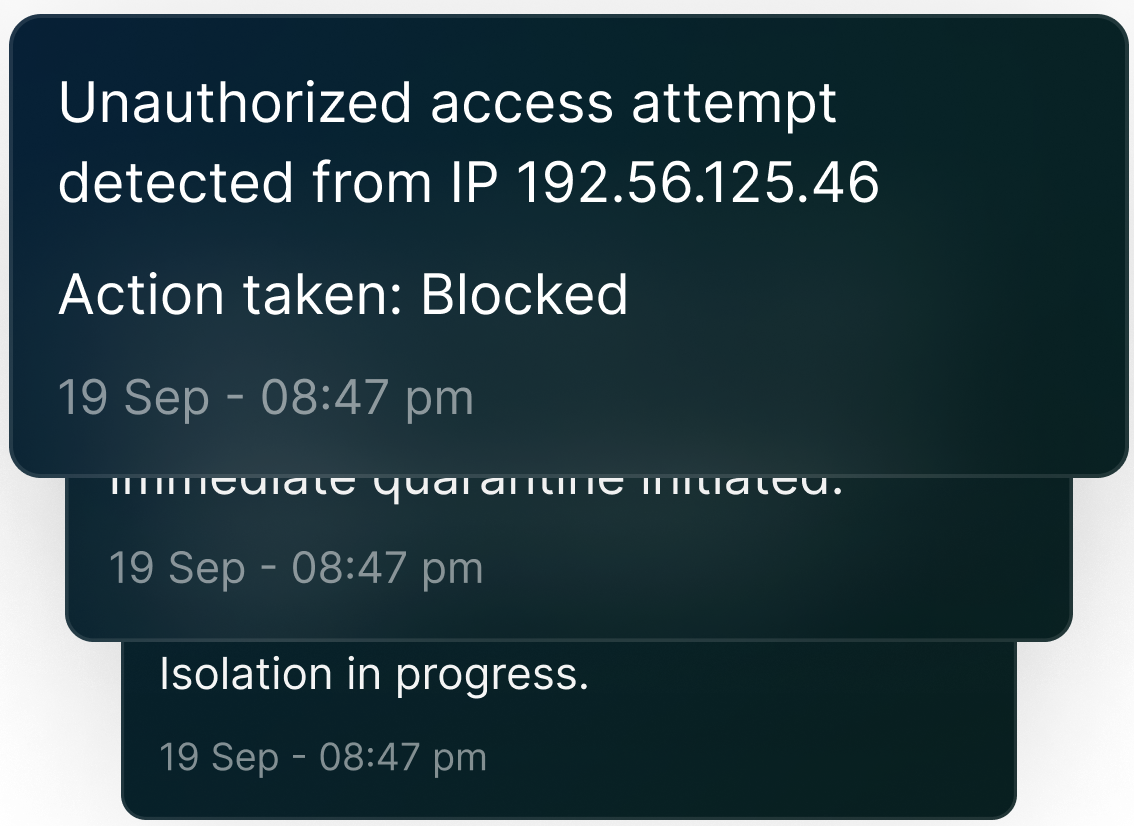The height and width of the screenshot is (826, 1134).
Task: Click "19 Sep" date on quarantine notification
Action: click(x=176, y=568)
